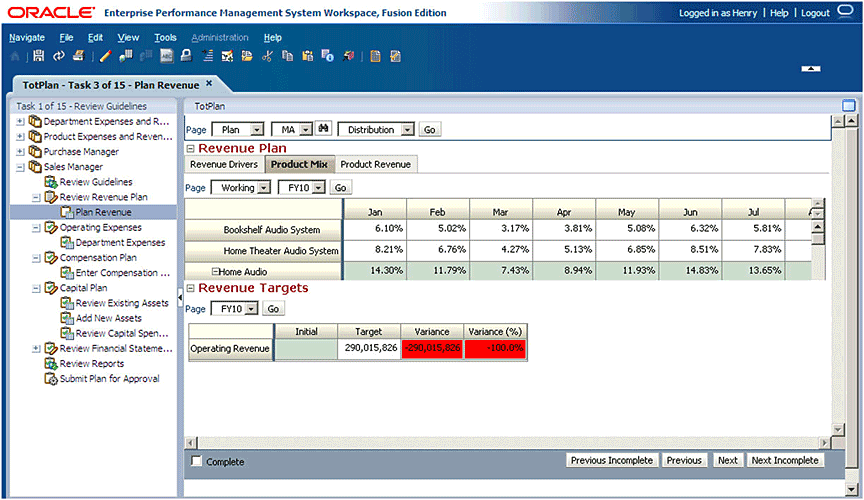864x500 pixels.
Task: Click the lock icon in the toolbar
Action: click(x=186, y=56)
